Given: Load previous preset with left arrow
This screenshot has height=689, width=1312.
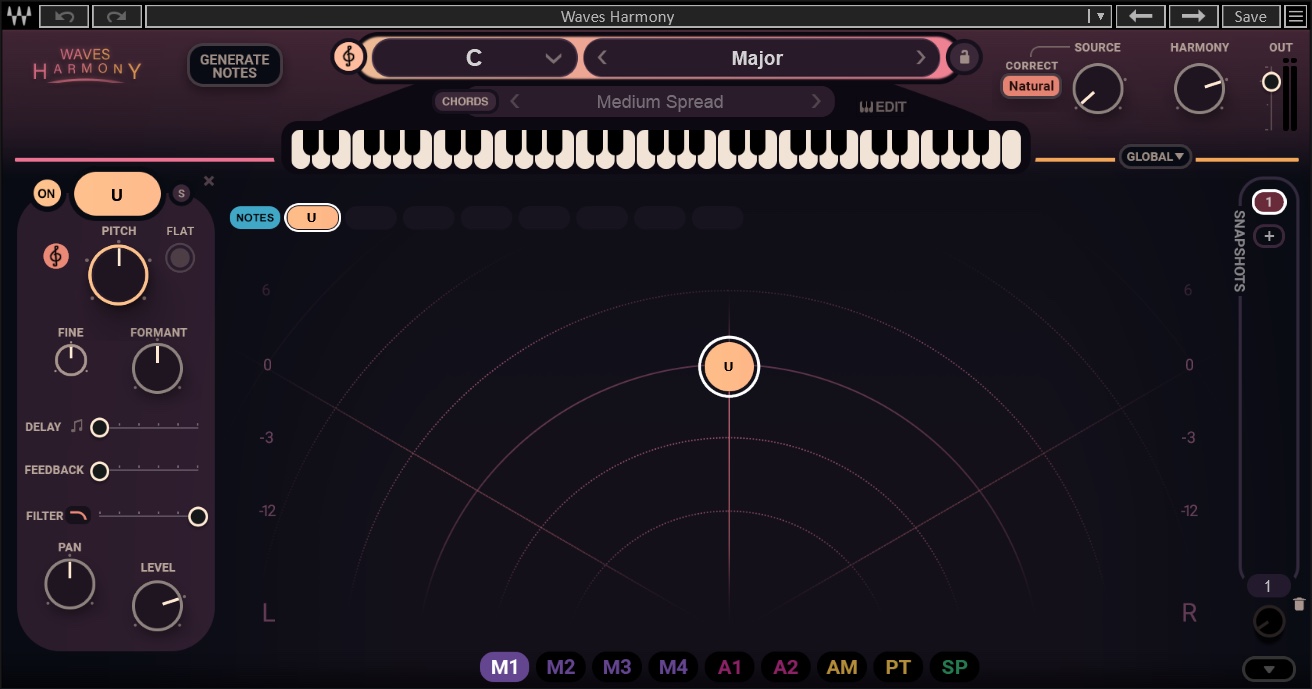Looking at the screenshot, I should click(x=1140, y=16).
